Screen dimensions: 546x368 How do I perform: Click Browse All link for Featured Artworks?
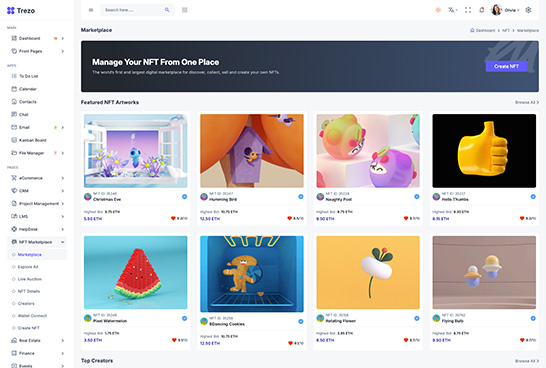(527, 102)
